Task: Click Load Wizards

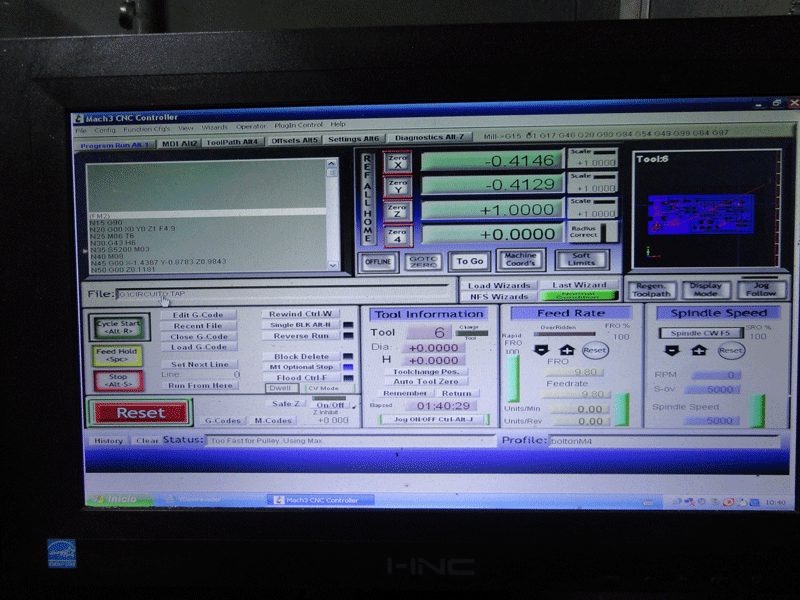Action: pos(499,285)
